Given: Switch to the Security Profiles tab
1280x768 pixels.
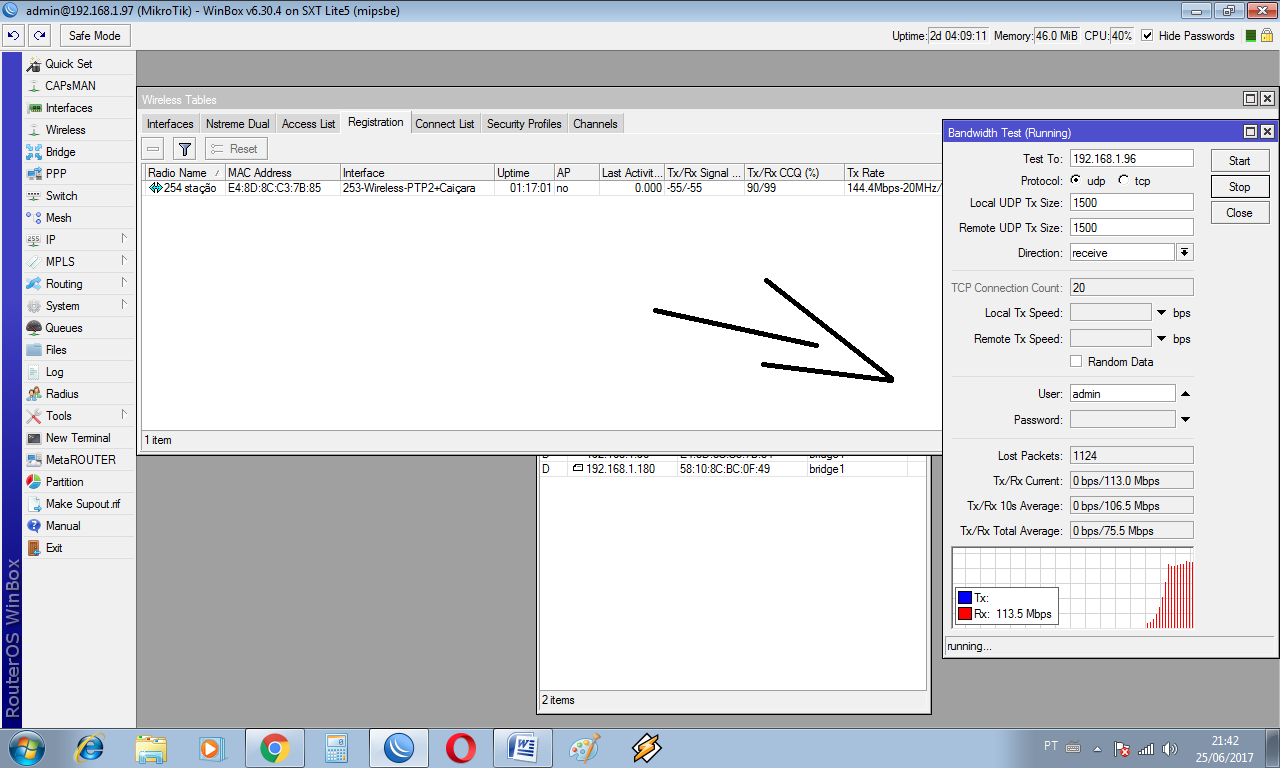Looking at the screenshot, I should [x=524, y=124].
